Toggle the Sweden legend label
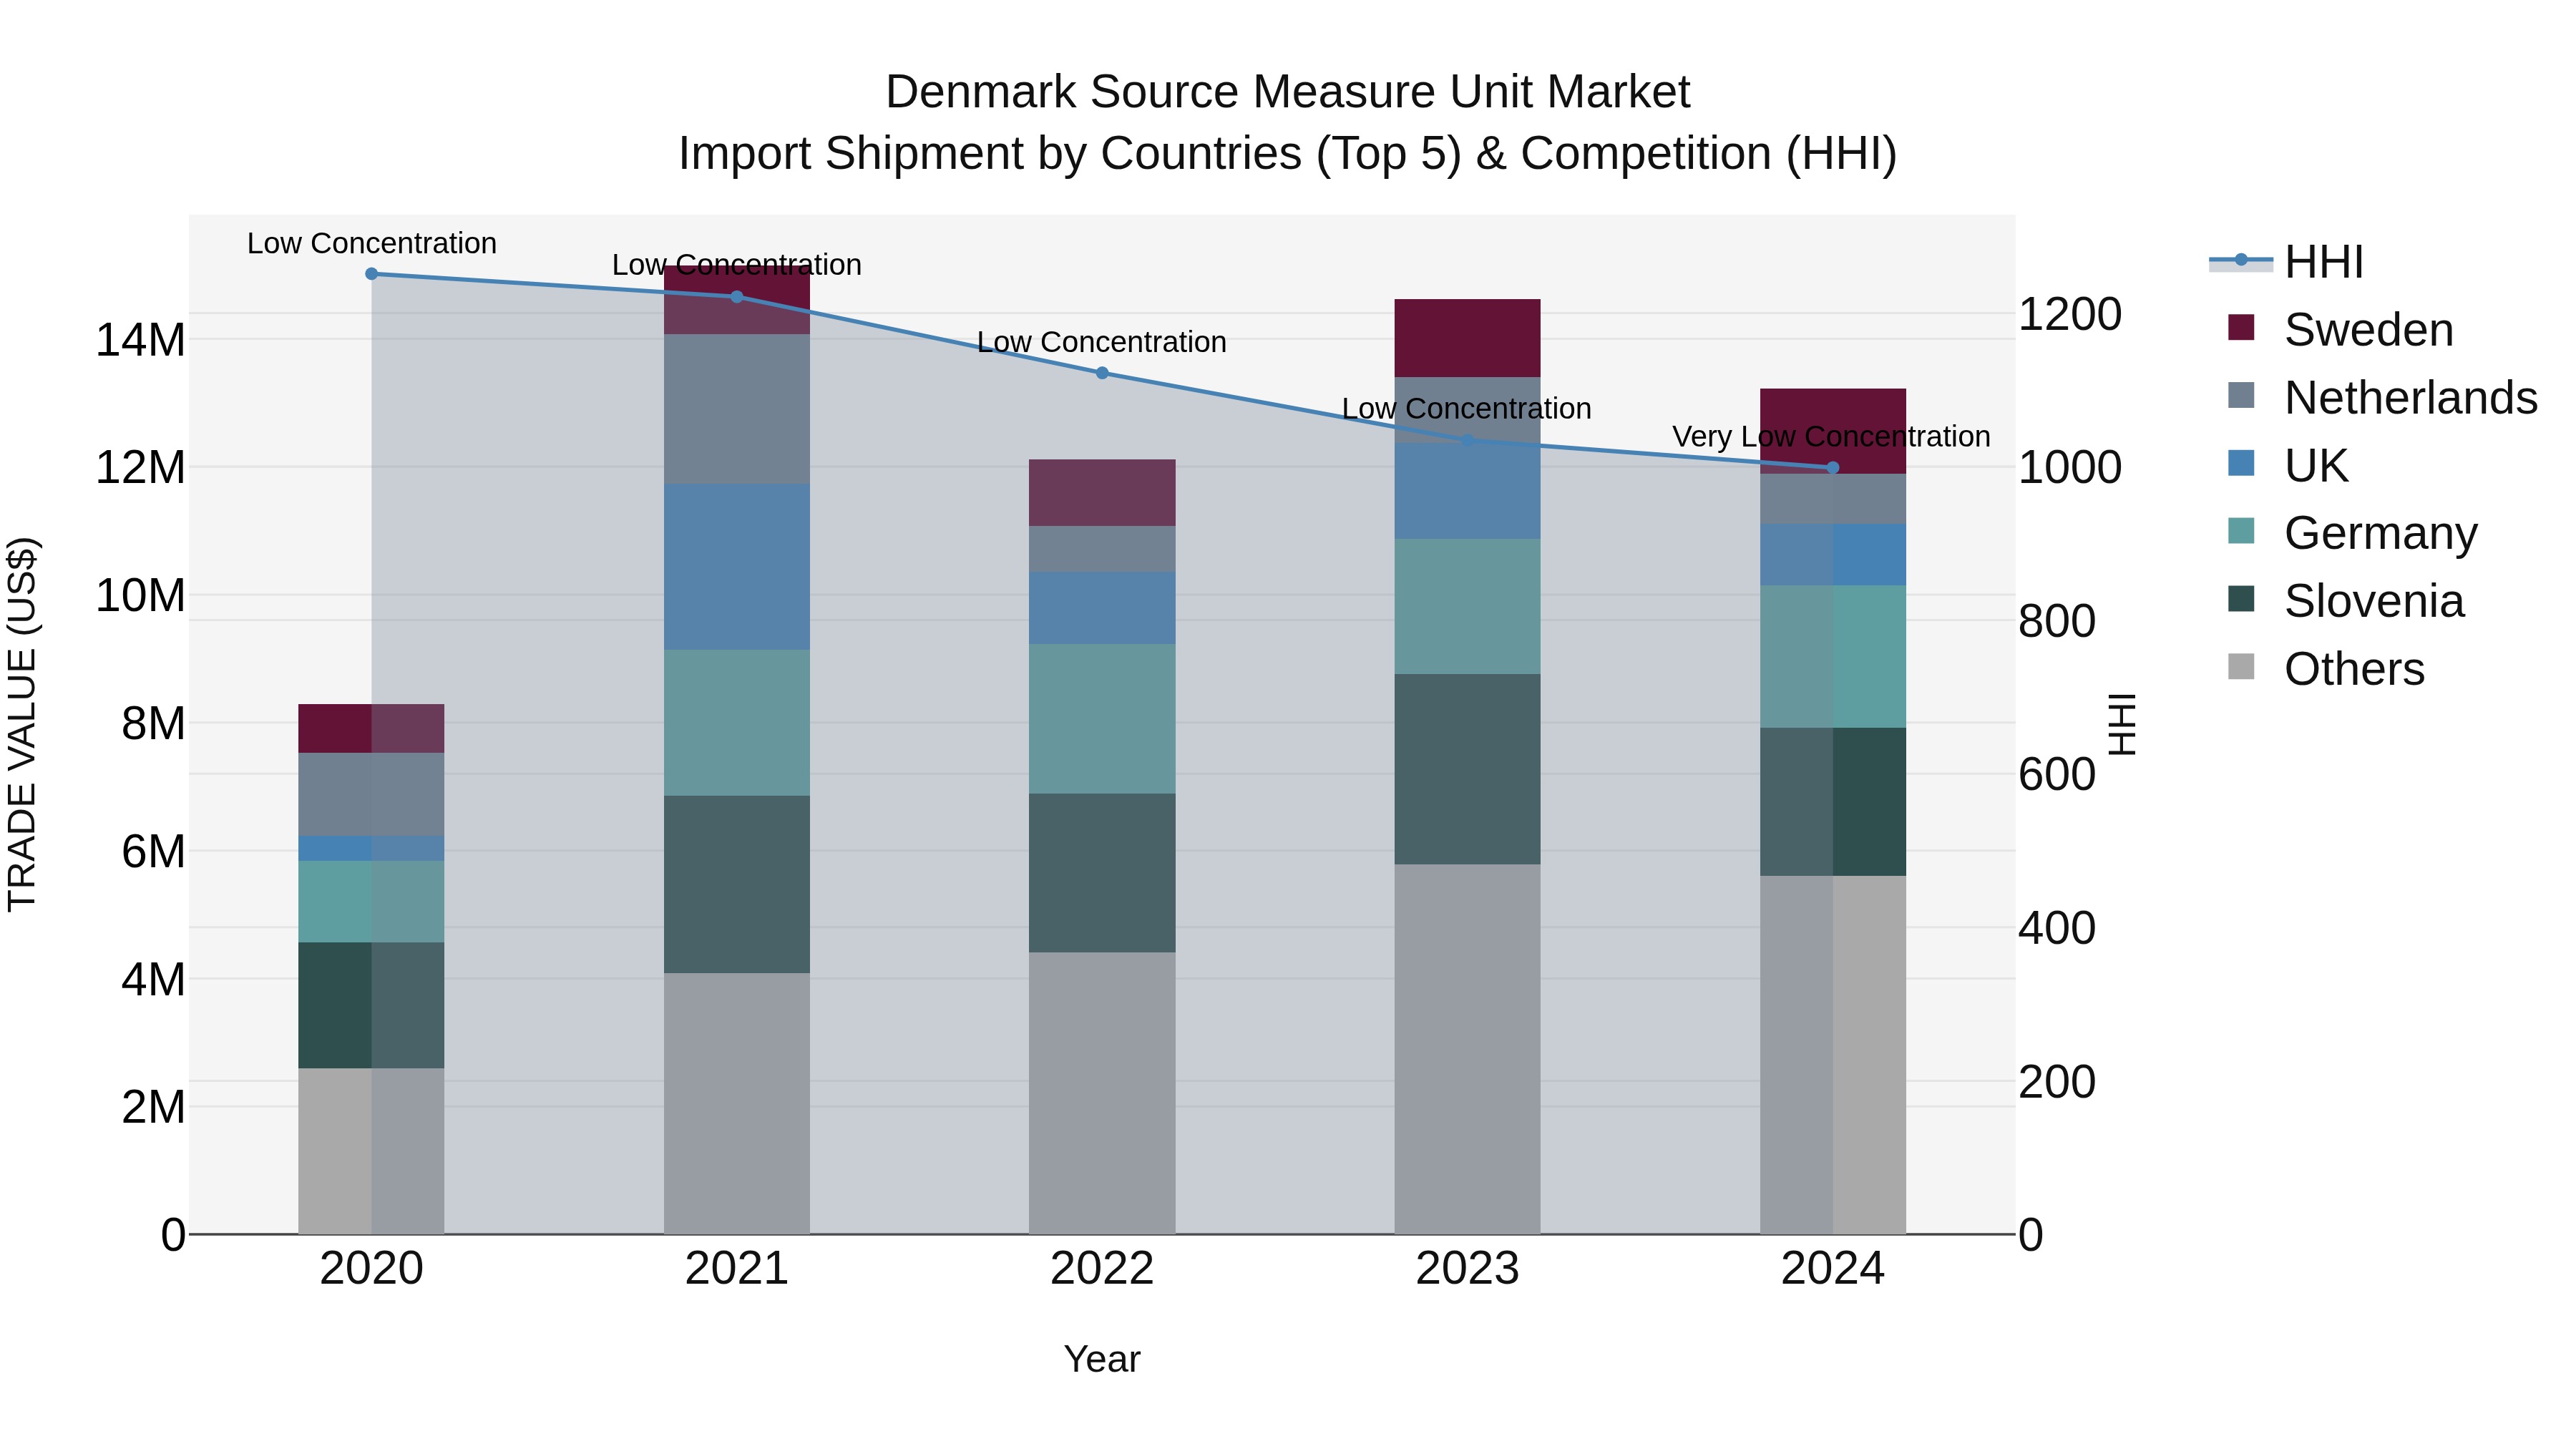The image size is (2576, 1449). click(2368, 330)
